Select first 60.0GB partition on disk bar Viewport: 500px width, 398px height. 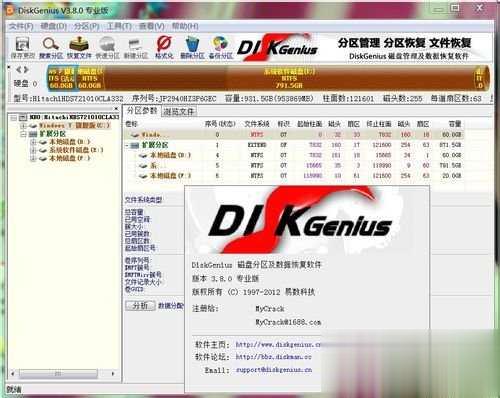[62, 78]
